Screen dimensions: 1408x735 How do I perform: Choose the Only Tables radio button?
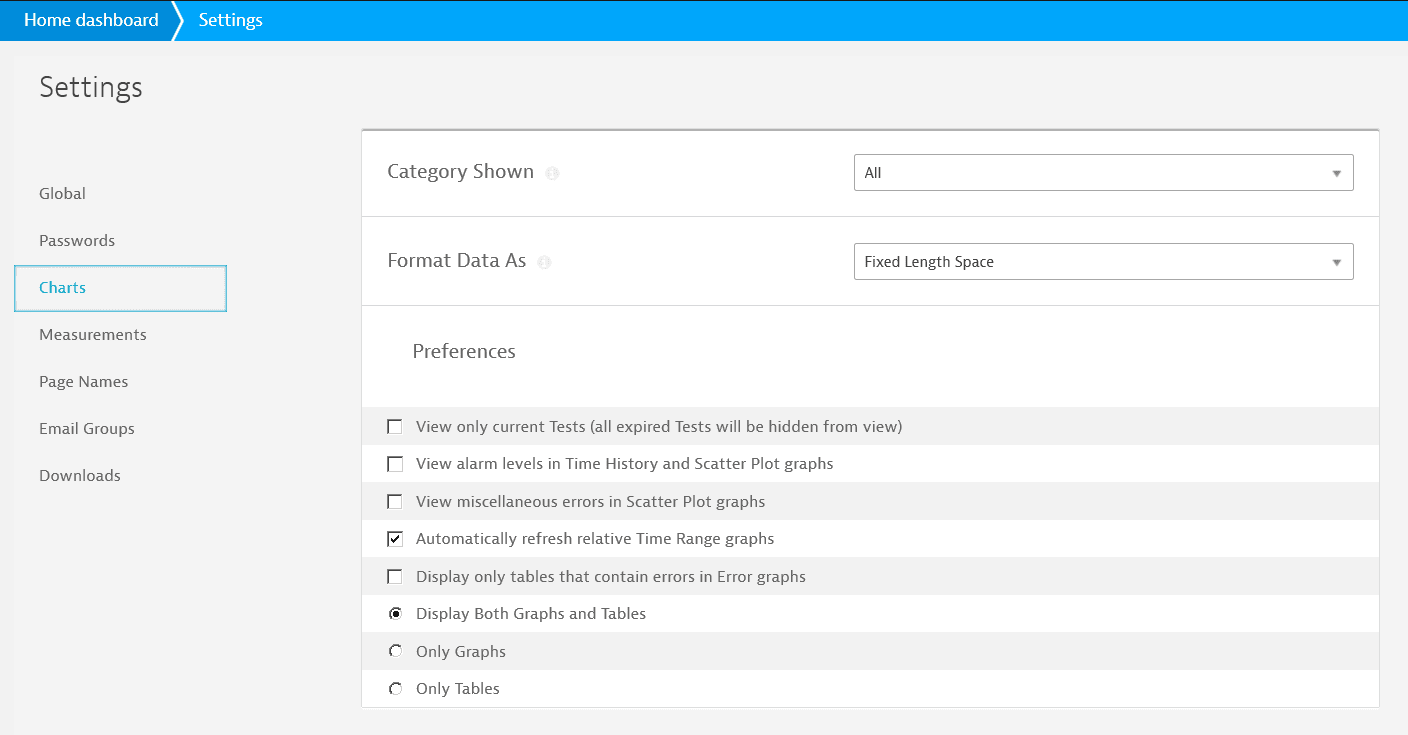[395, 689]
